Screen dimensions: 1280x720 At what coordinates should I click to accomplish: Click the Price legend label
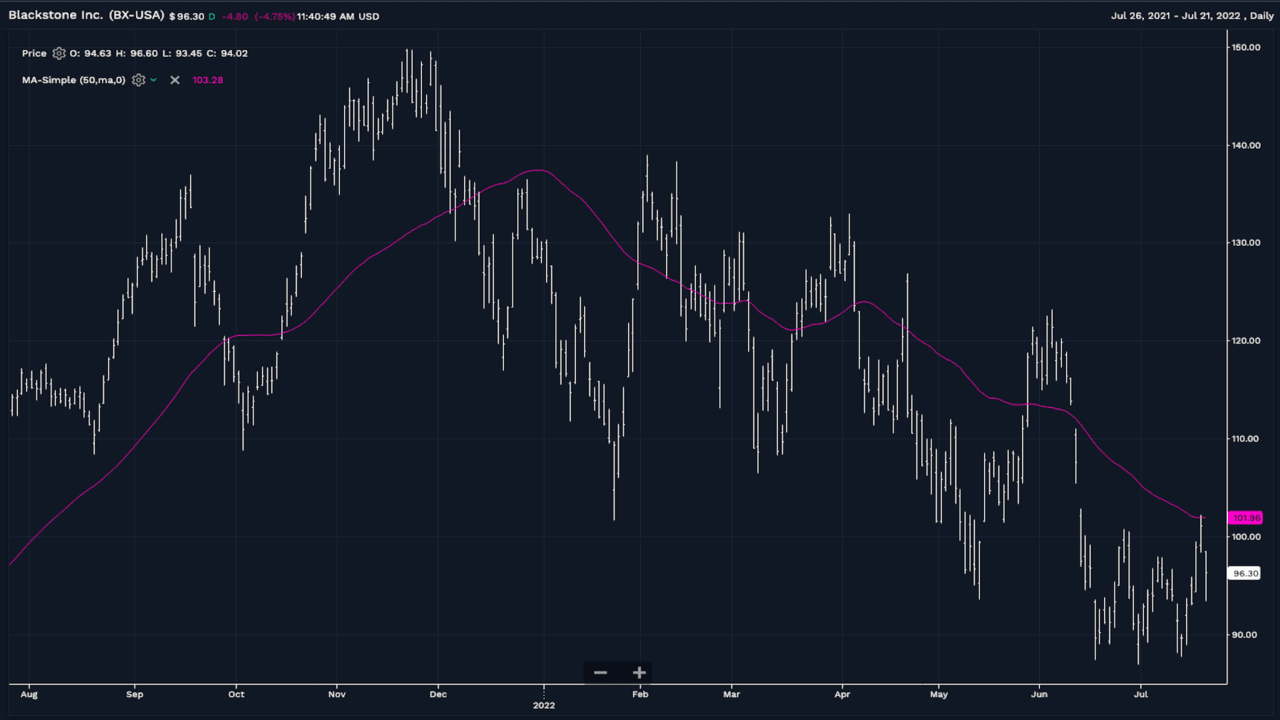coord(34,54)
